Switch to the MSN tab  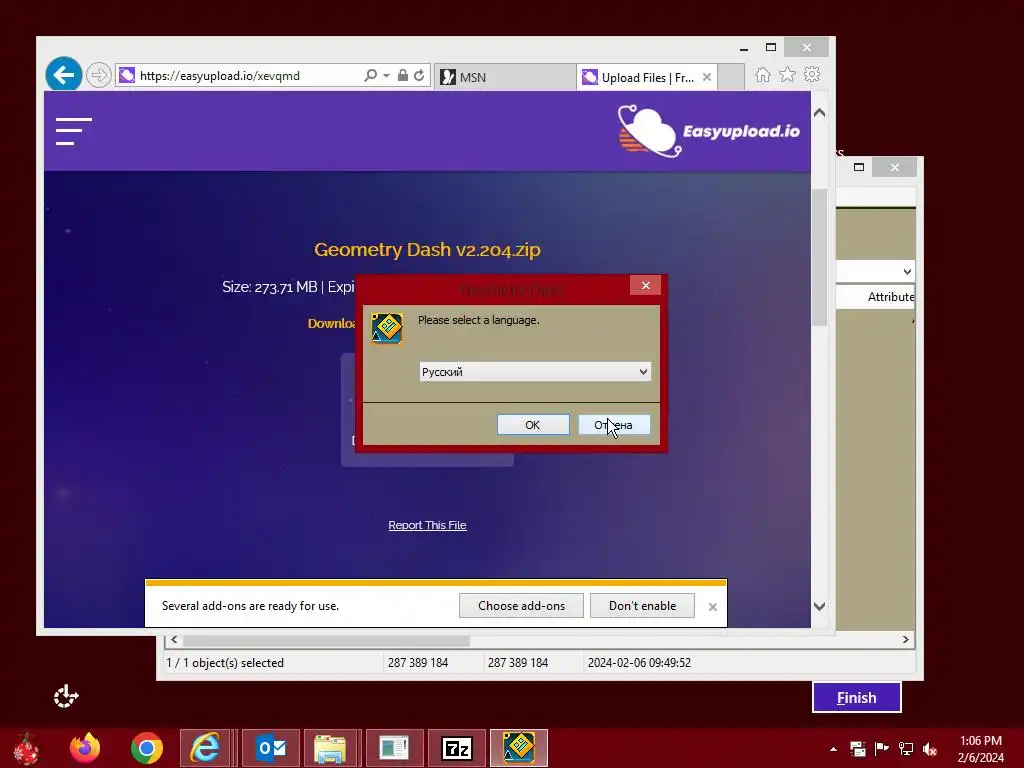tap(504, 77)
